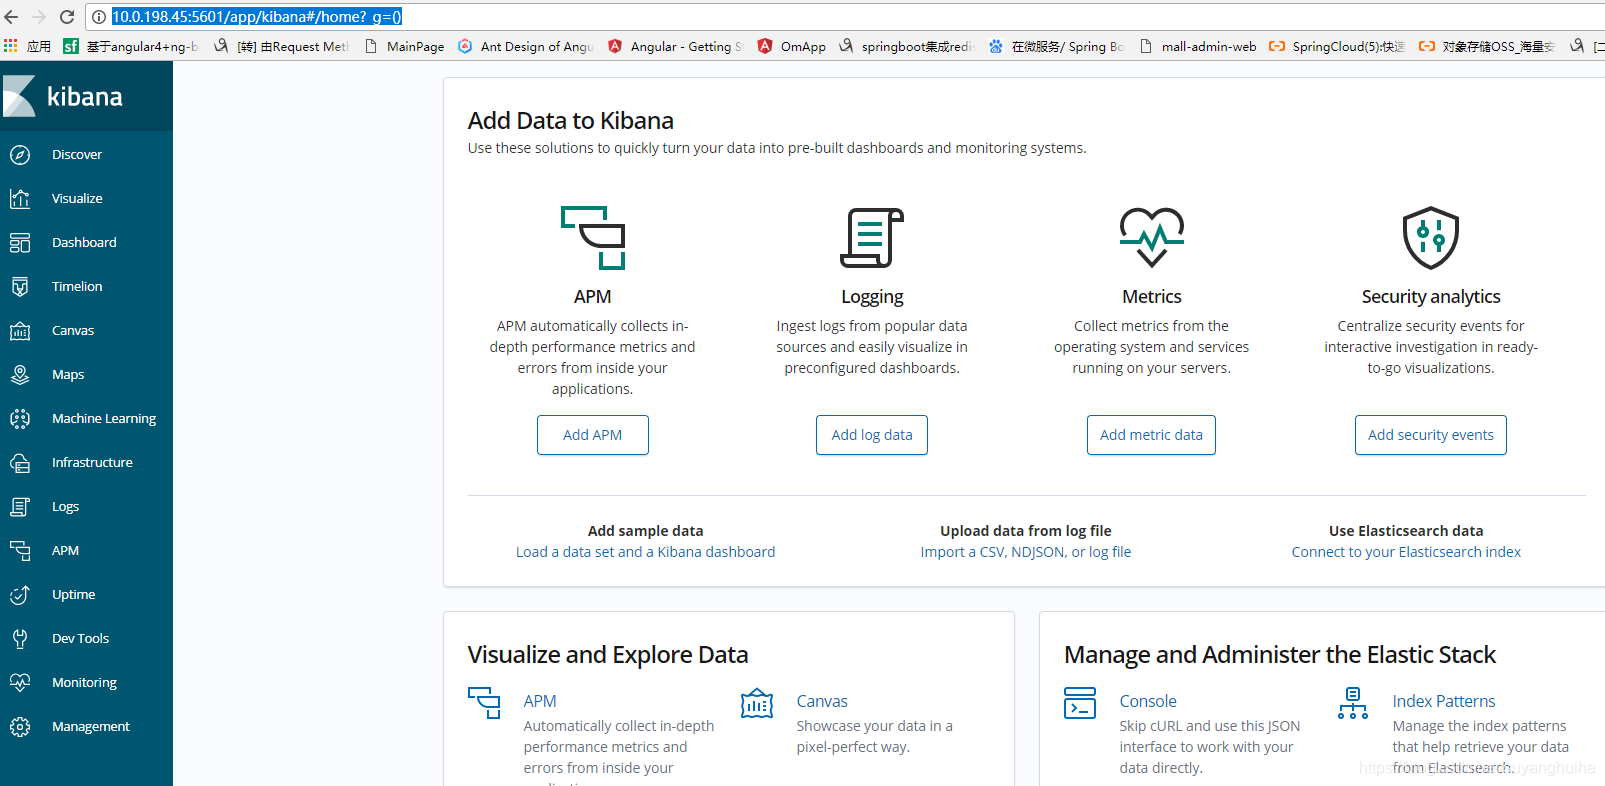Open Infrastructure via its sidebar icon
This screenshot has width=1605, height=786.
(20, 463)
